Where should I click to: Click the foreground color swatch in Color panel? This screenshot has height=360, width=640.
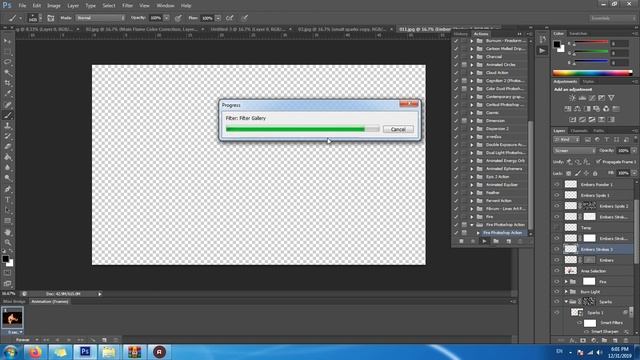pos(557,44)
